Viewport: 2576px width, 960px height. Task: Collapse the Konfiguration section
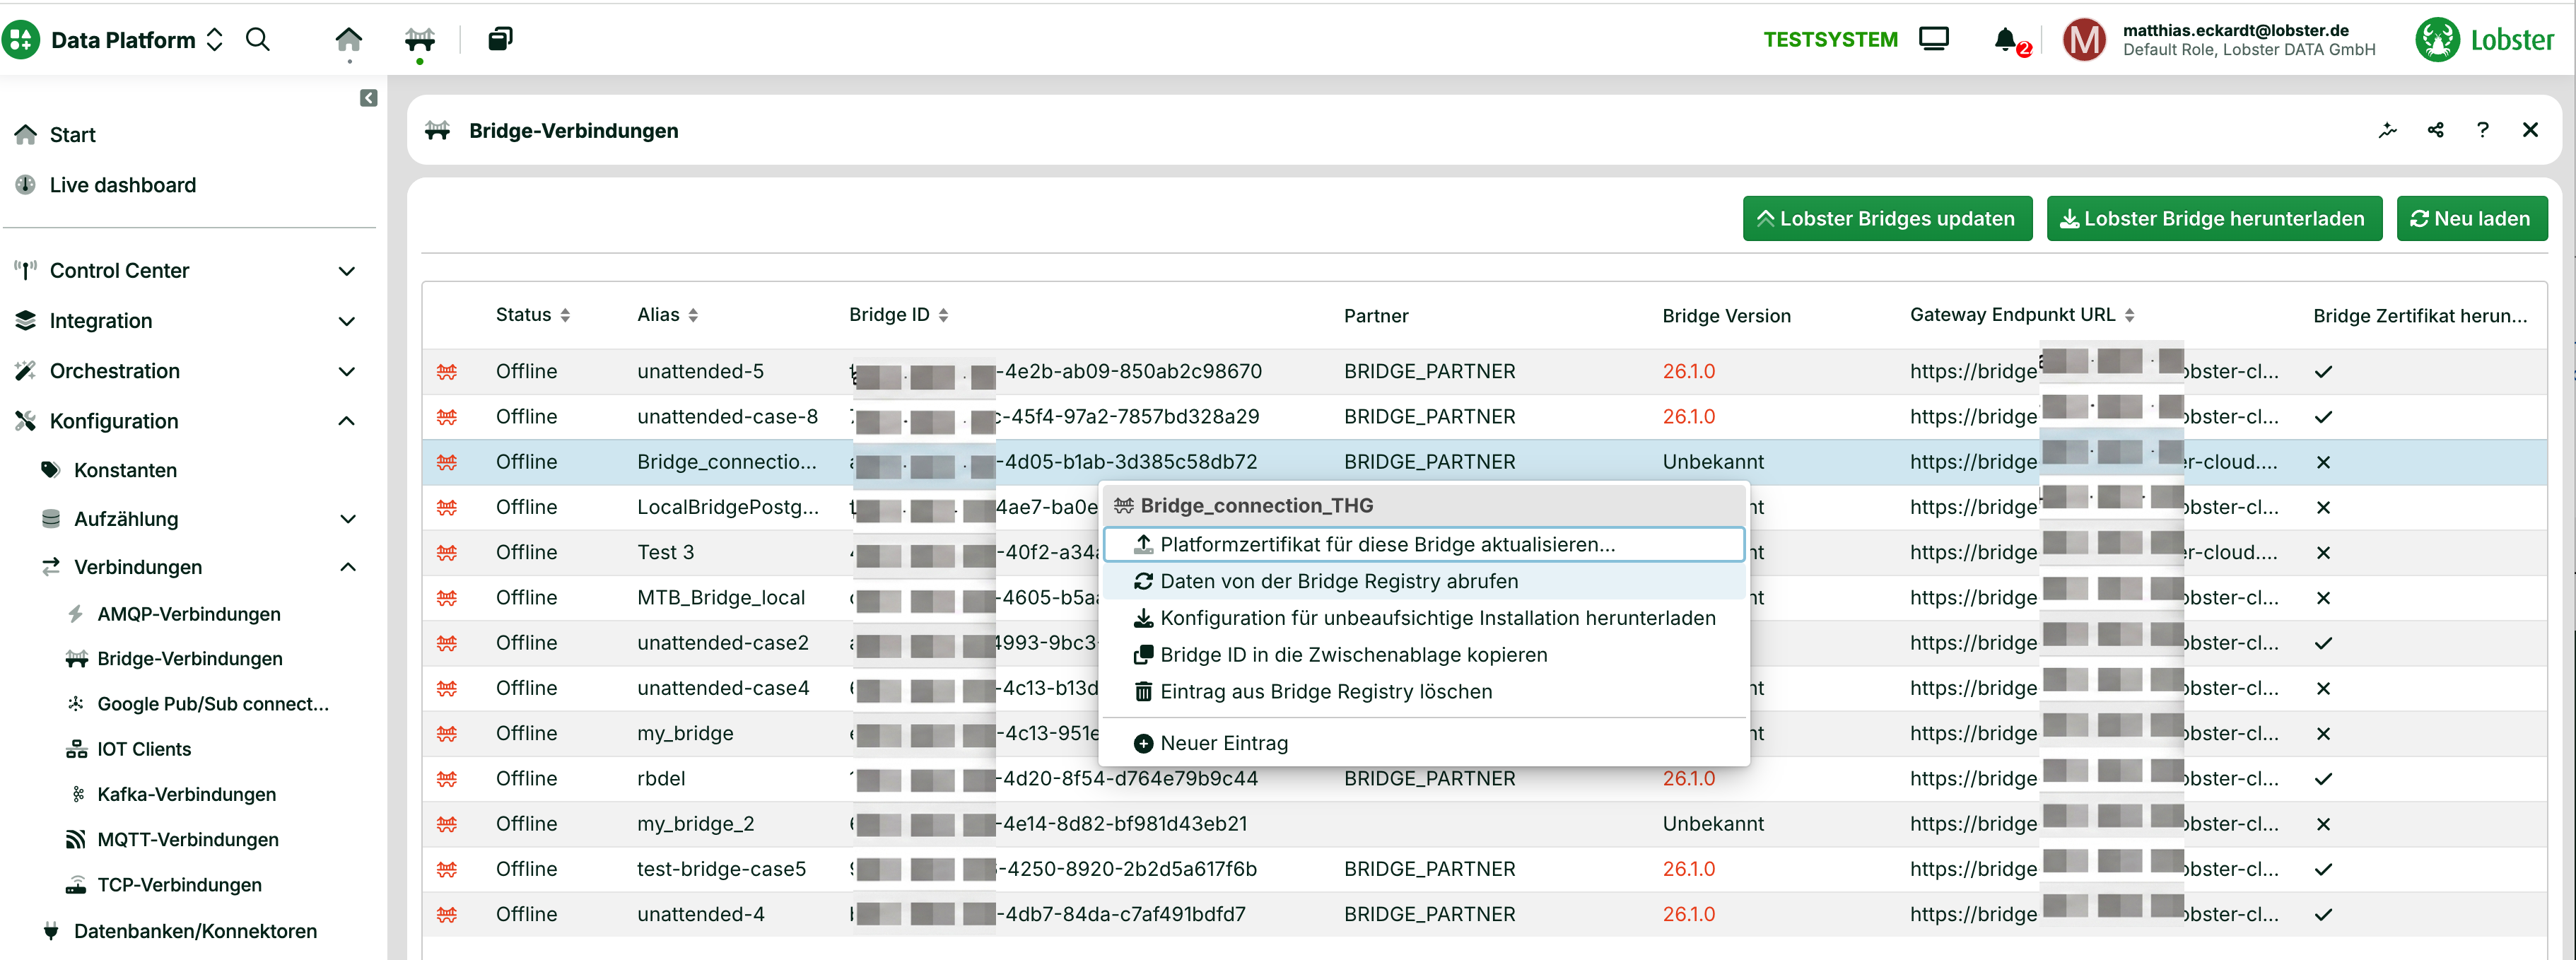click(347, 421)
